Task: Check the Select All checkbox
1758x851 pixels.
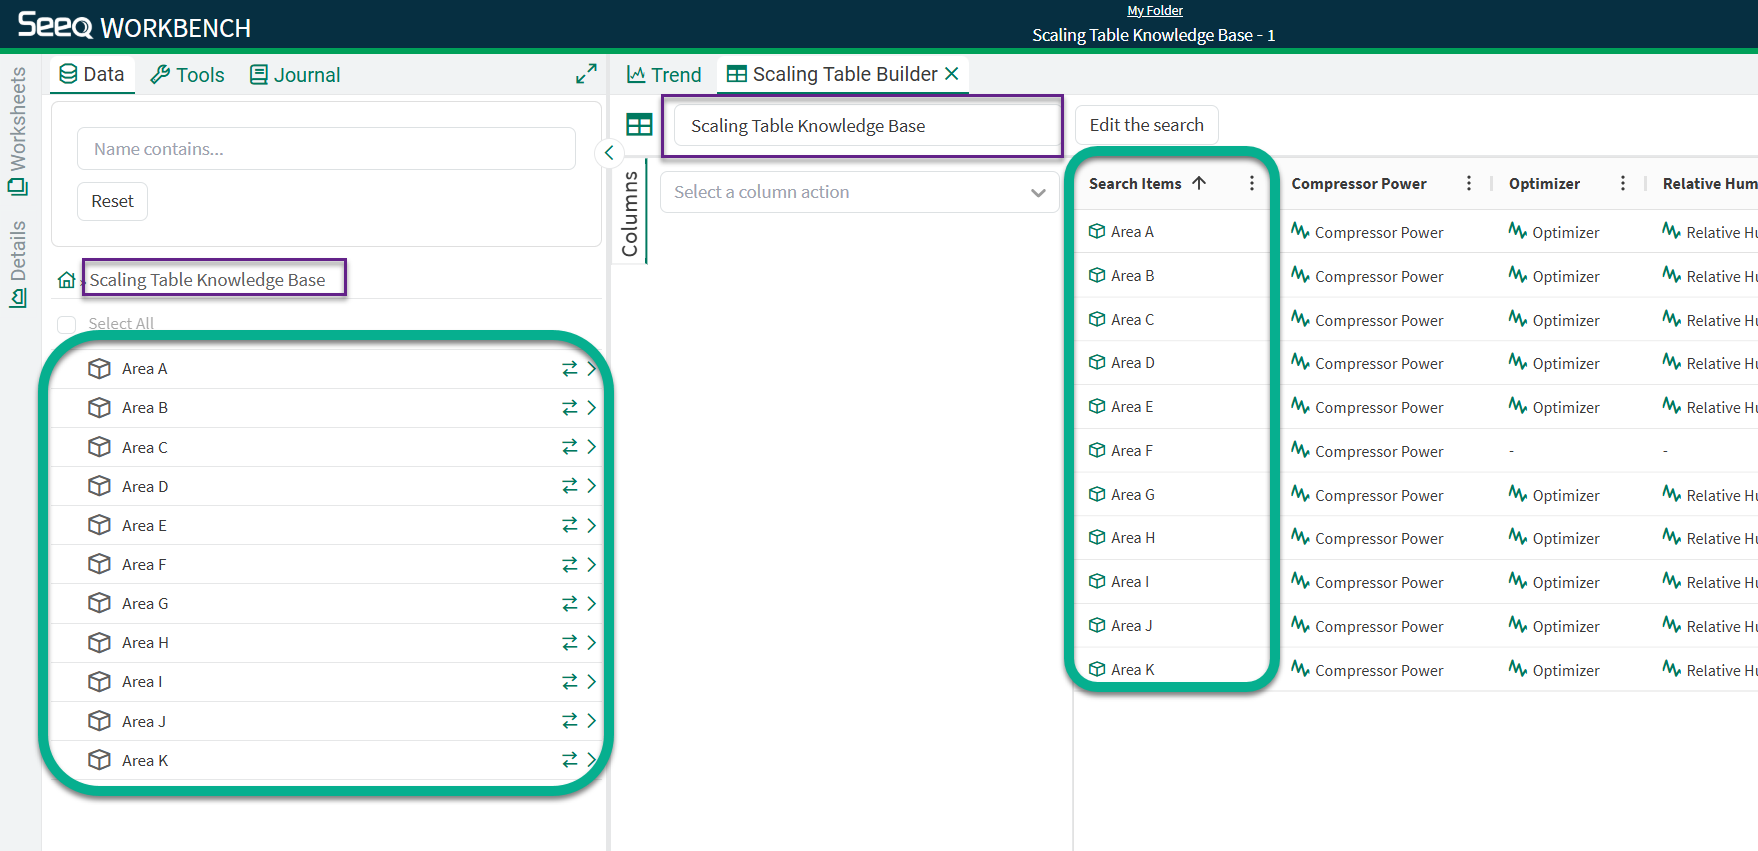Action: pos(67,324)
